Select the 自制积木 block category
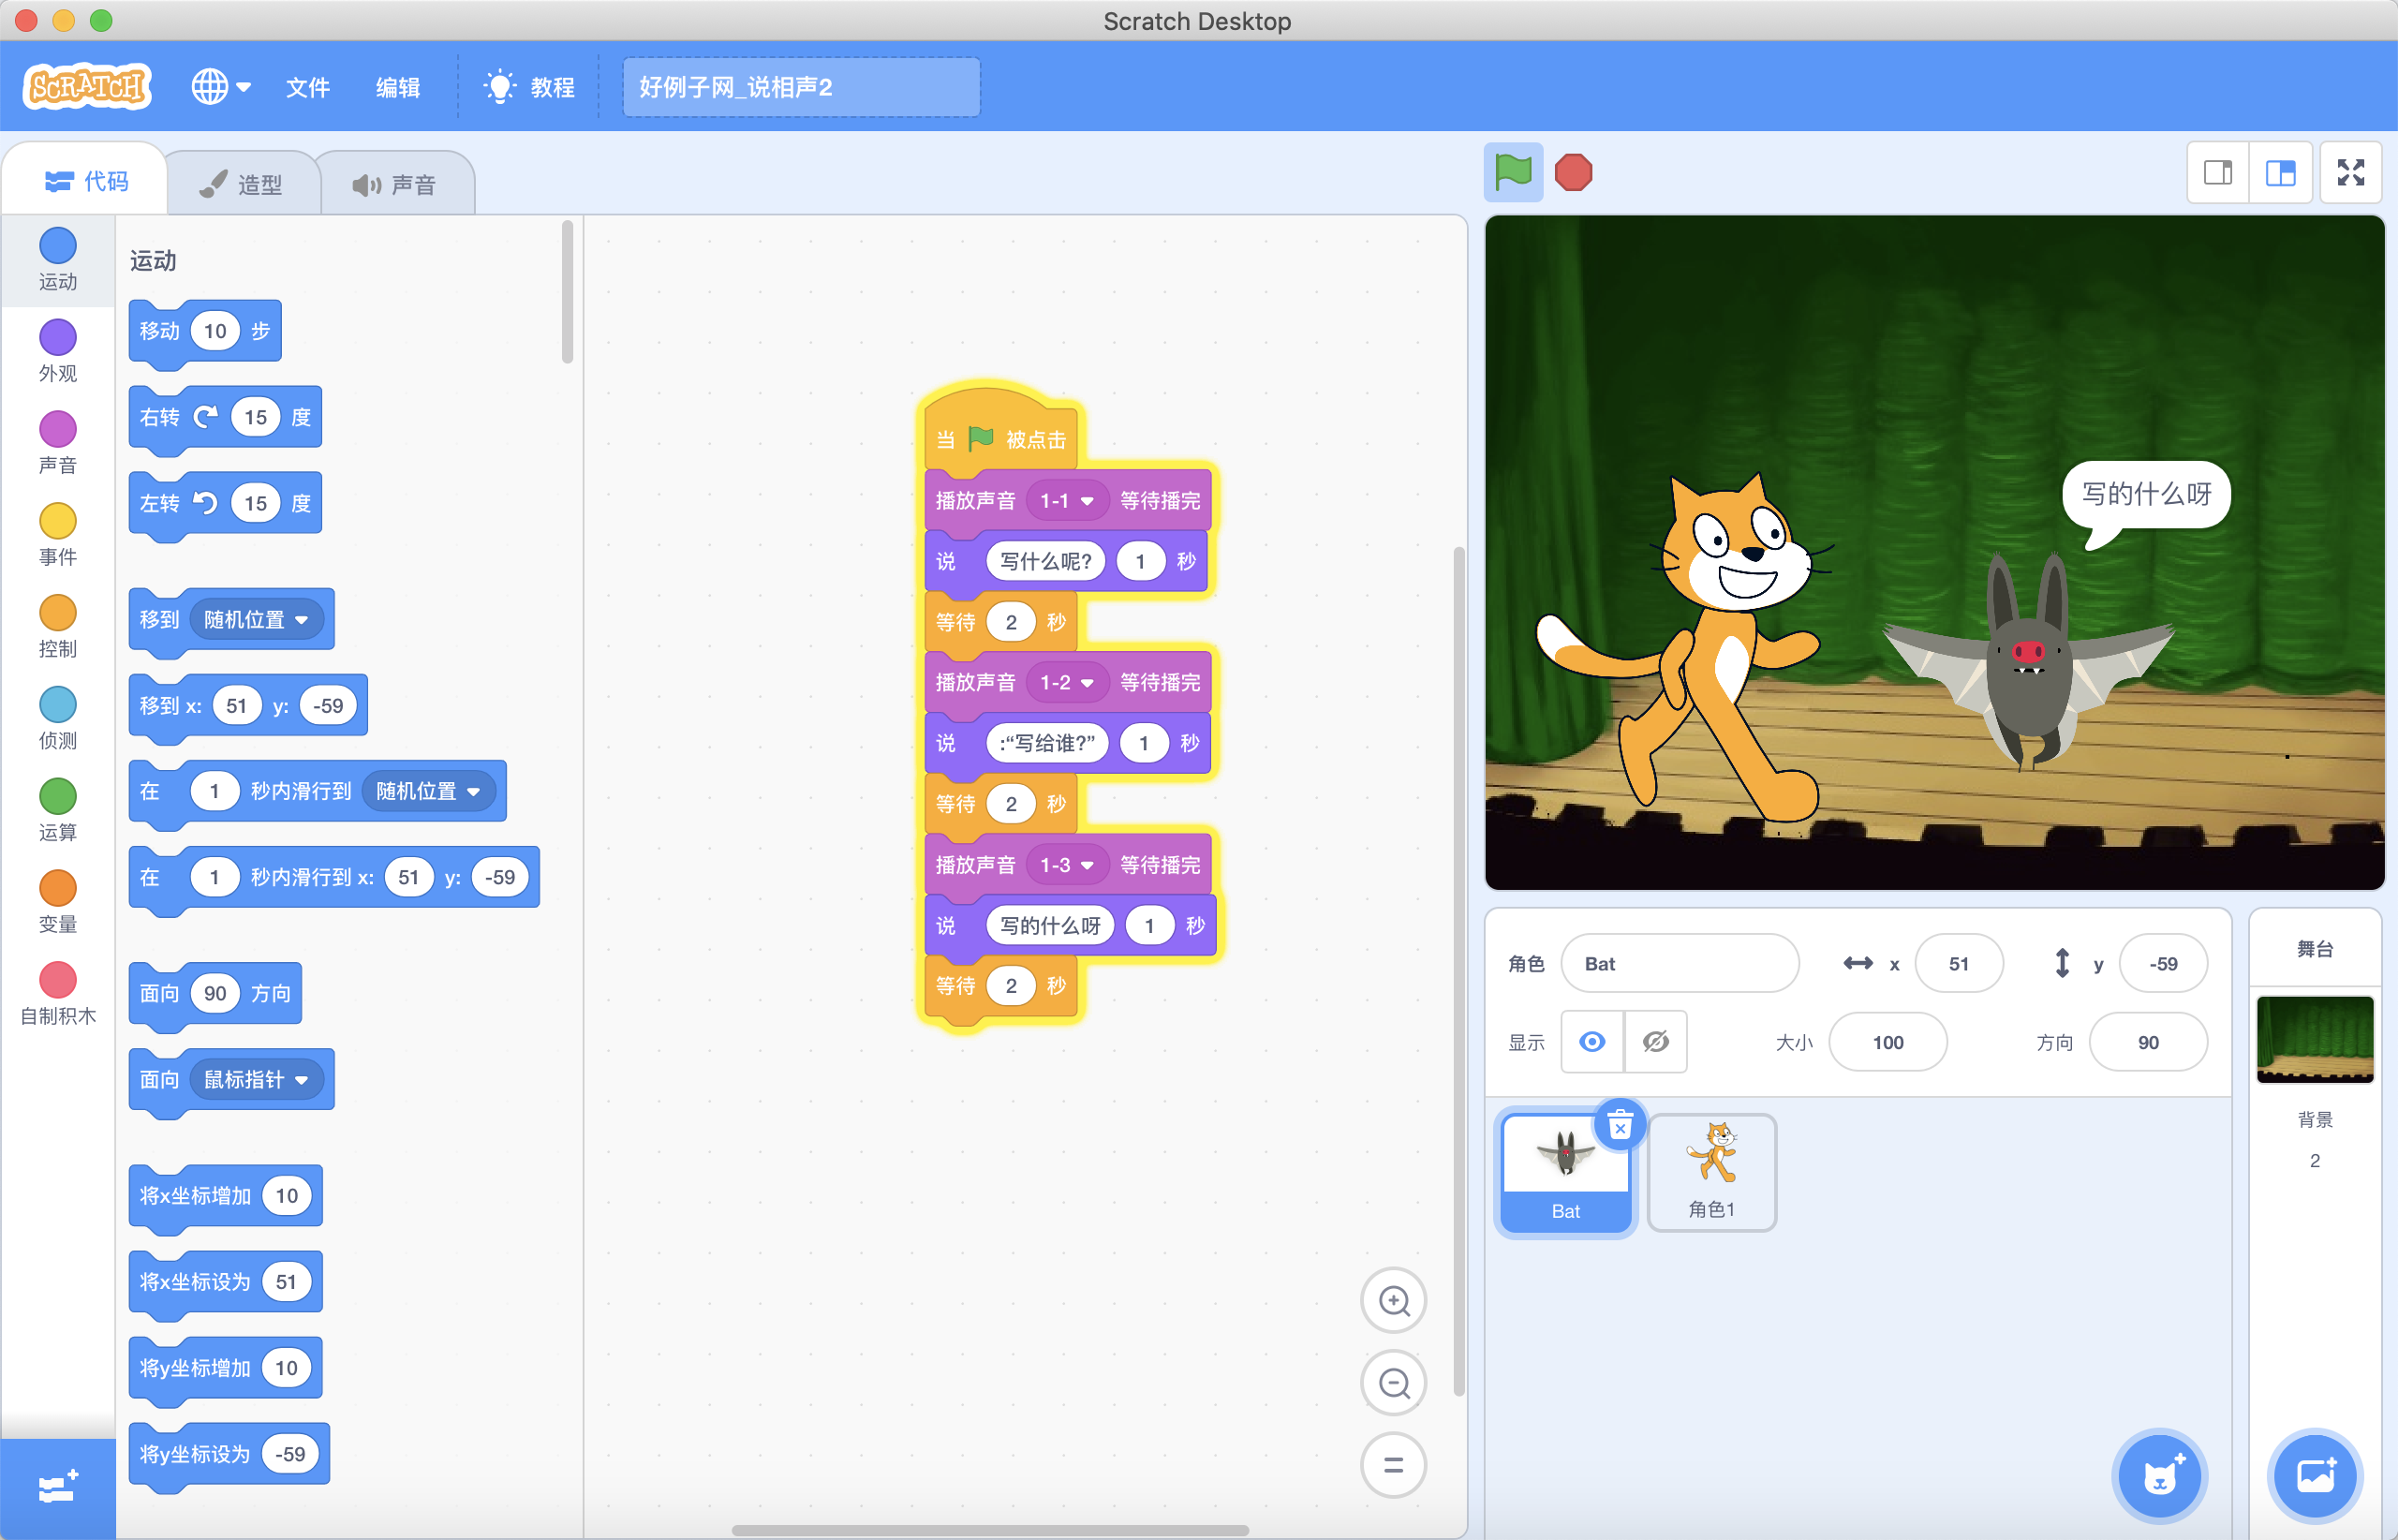Image resolution: width=2398 pixels, height=1540 pixels. point(58,994)
